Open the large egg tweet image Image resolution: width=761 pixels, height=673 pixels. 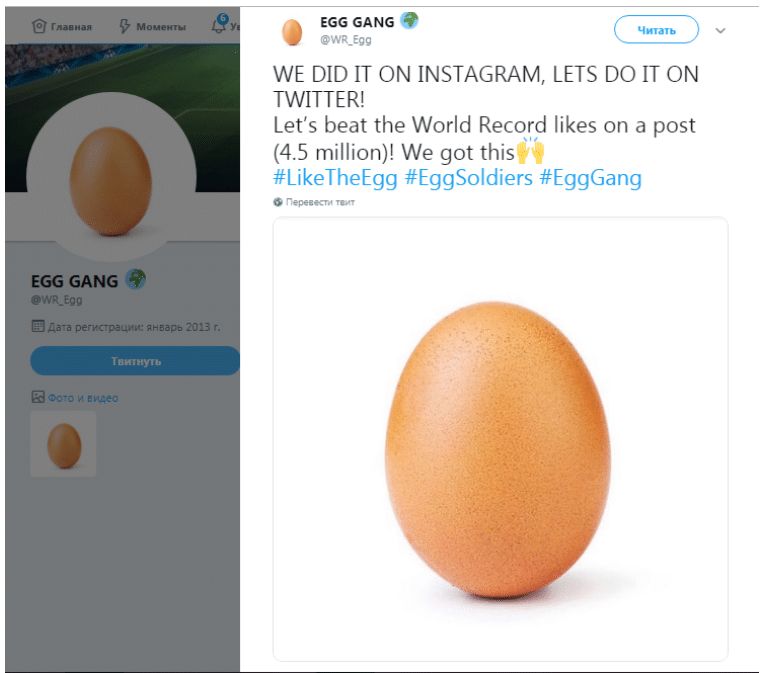pyautogui.click(x=500, y=439)
